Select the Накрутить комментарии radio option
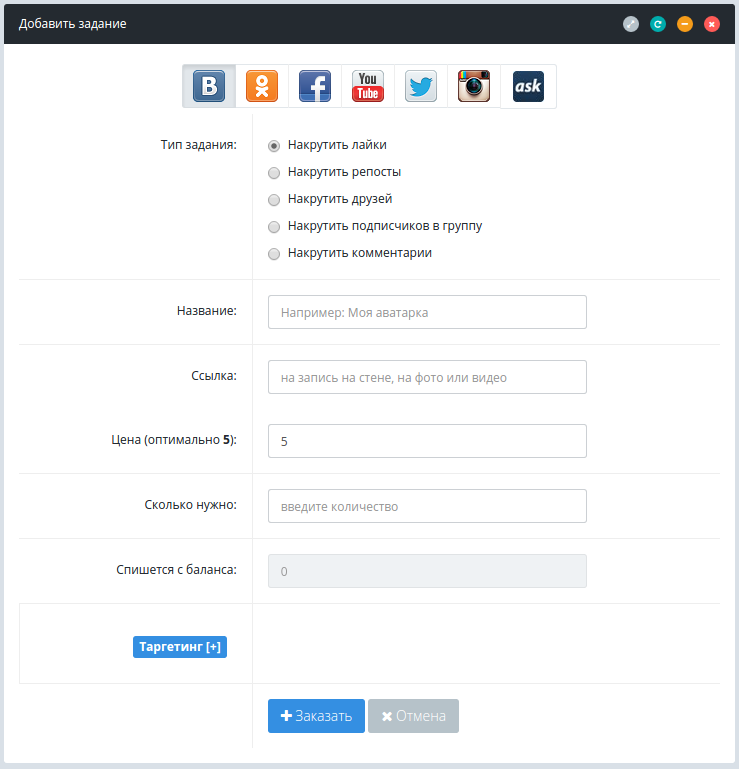Image resolution: width=739 pixels, height=769 pixels. [x=274, y=254]
